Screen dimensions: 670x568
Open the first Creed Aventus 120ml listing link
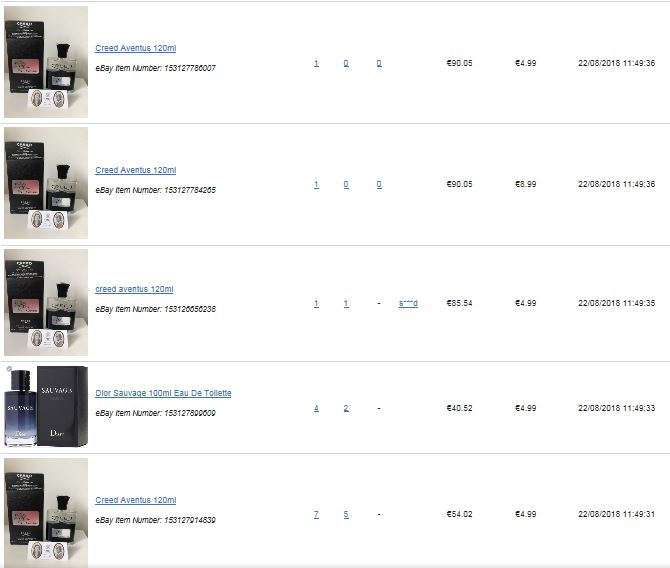click(x=135, y=48)
